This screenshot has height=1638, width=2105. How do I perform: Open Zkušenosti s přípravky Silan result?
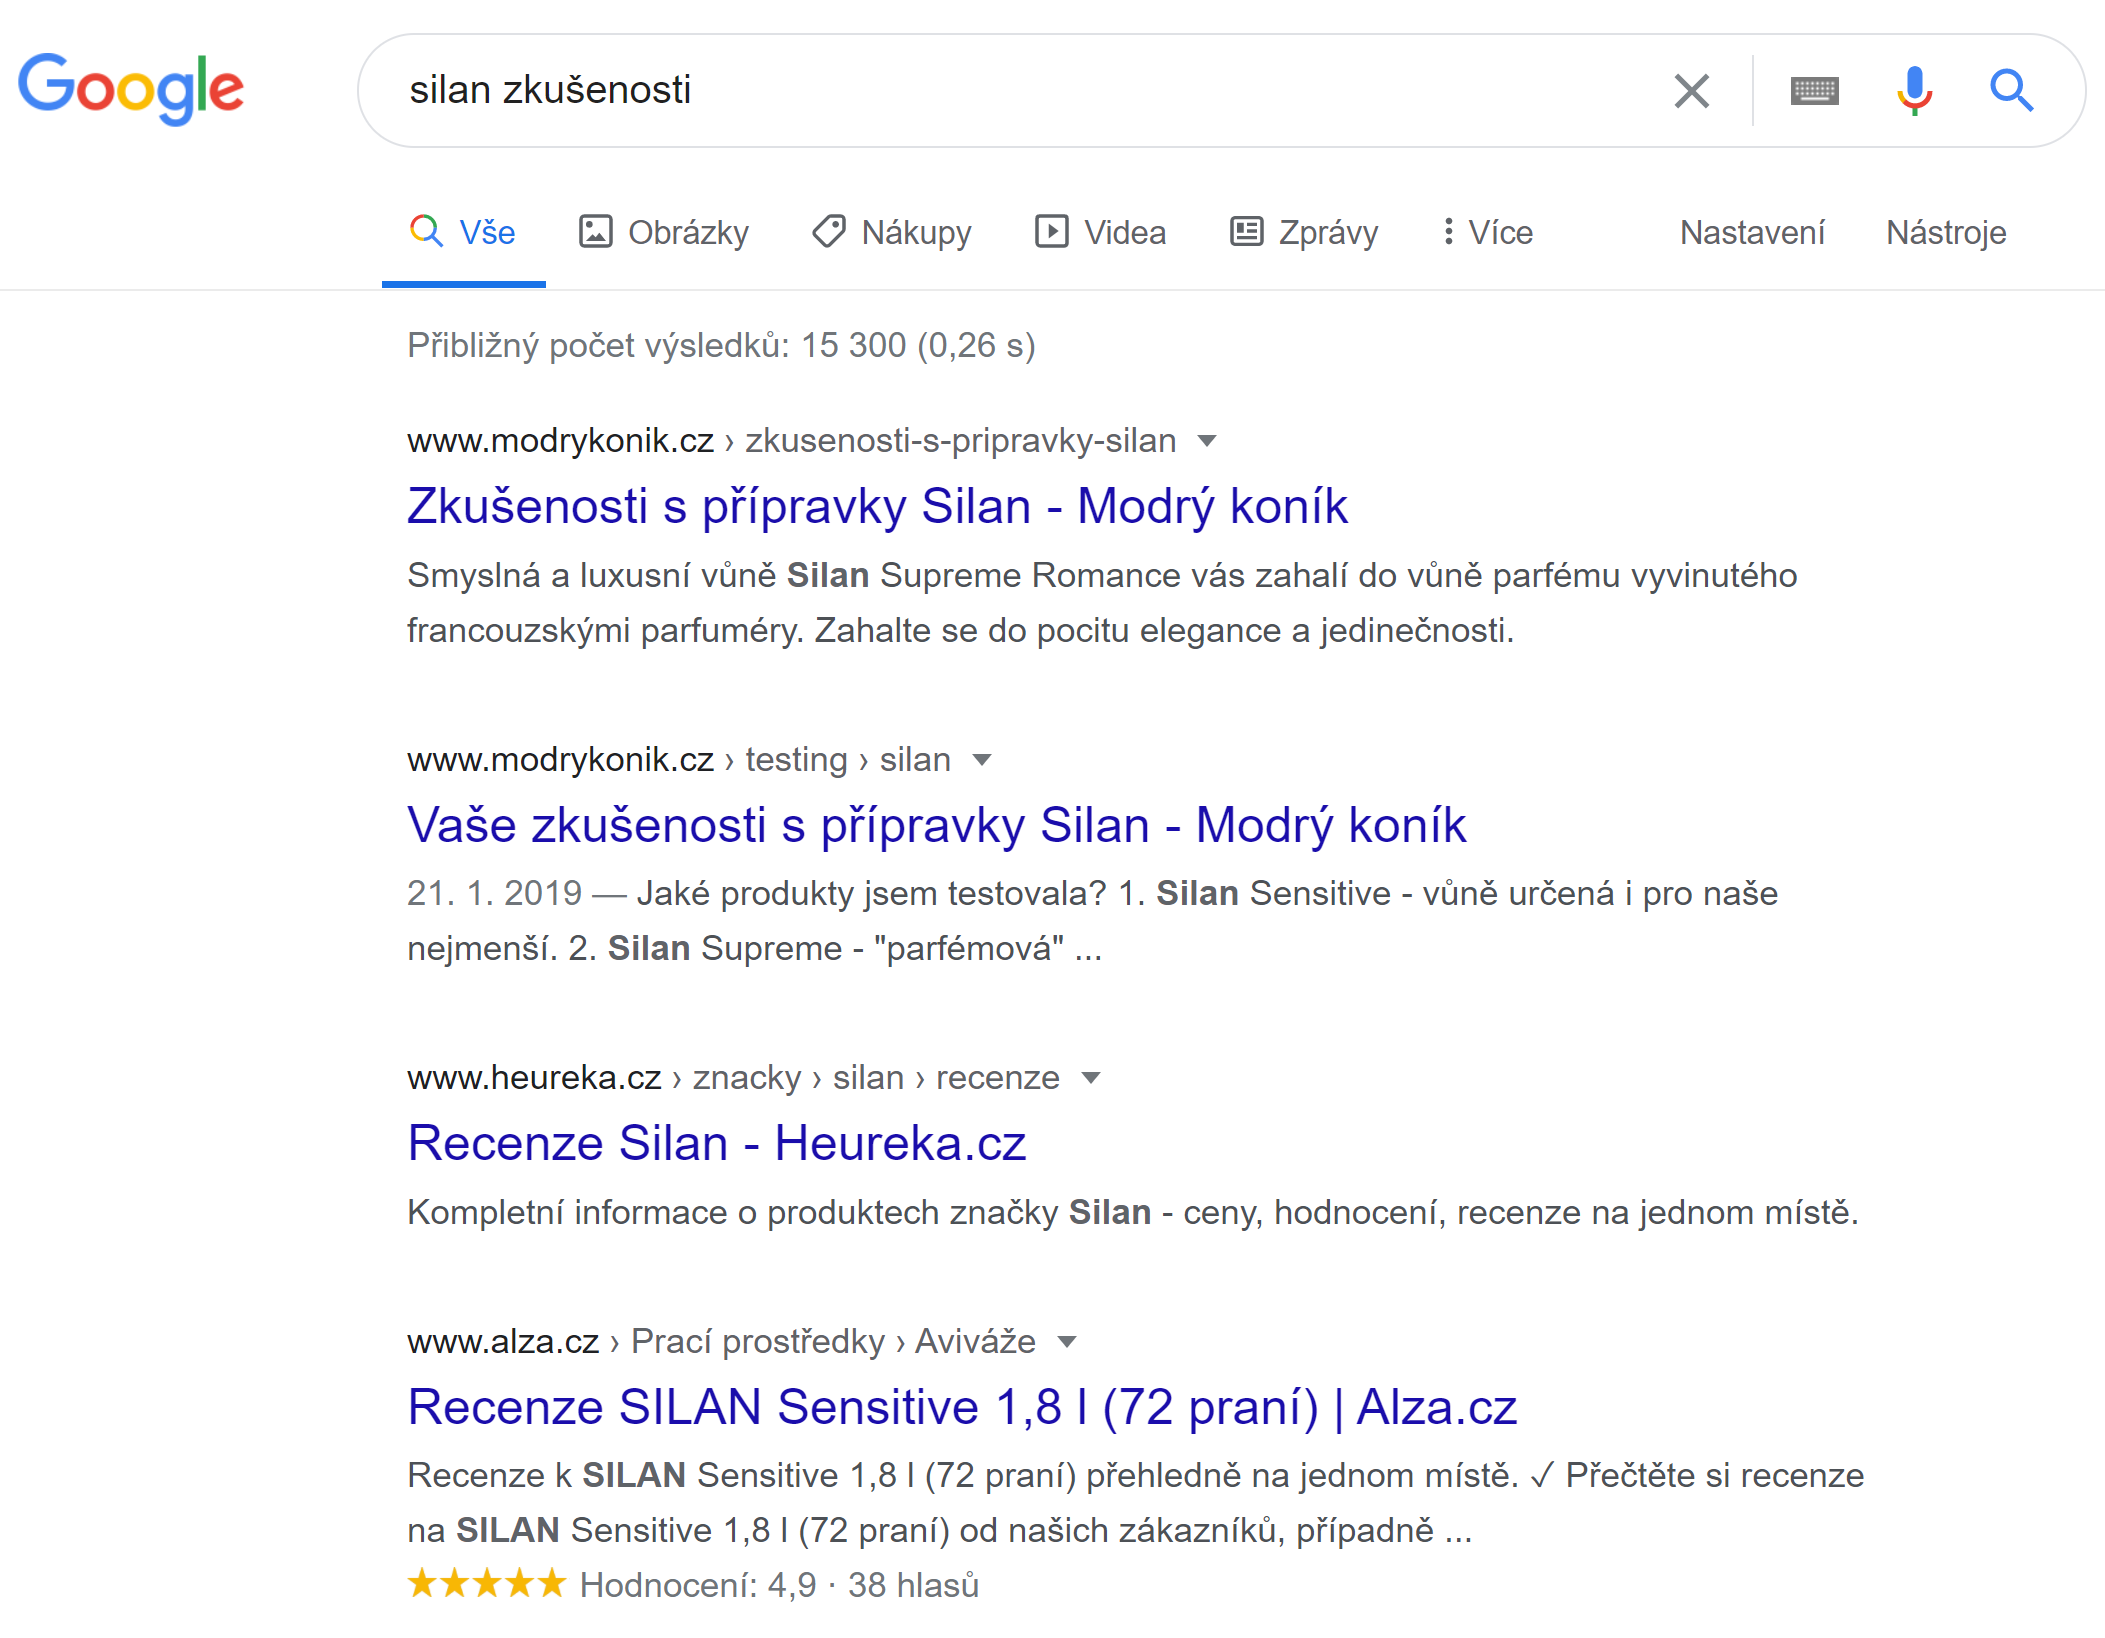click(877, 506)
